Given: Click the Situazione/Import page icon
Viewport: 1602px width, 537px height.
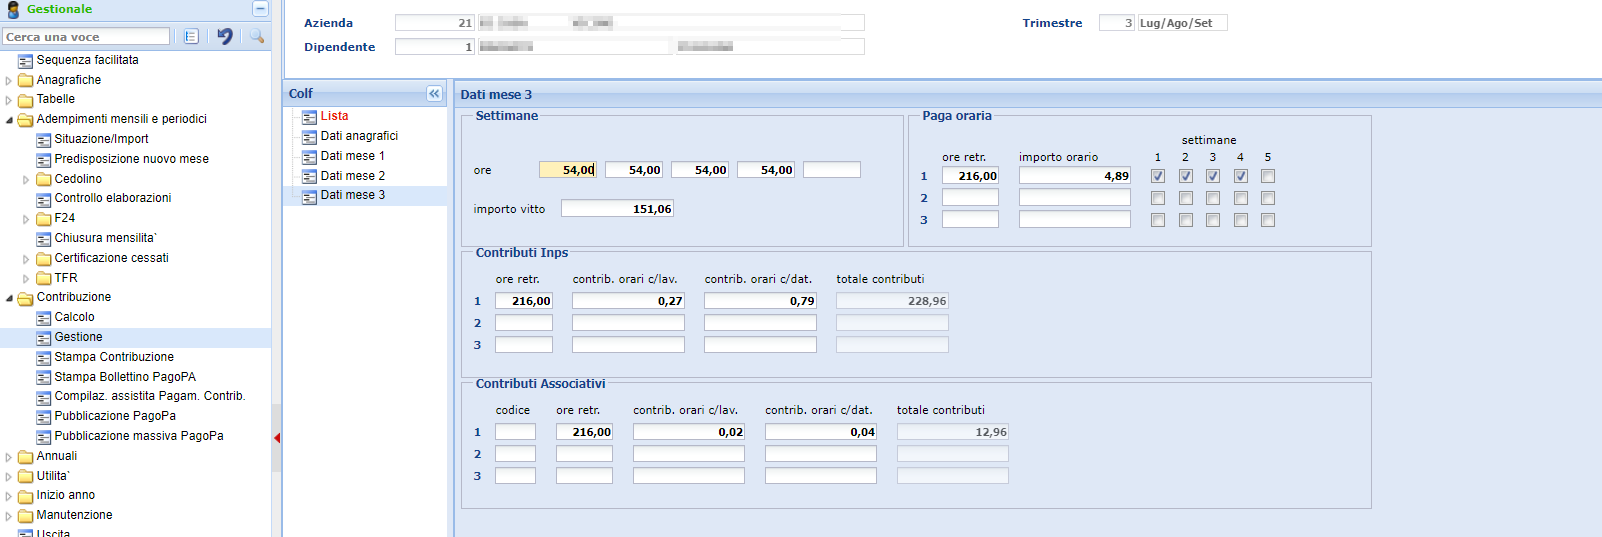Looking at the screenshot, I should [44, 140].
